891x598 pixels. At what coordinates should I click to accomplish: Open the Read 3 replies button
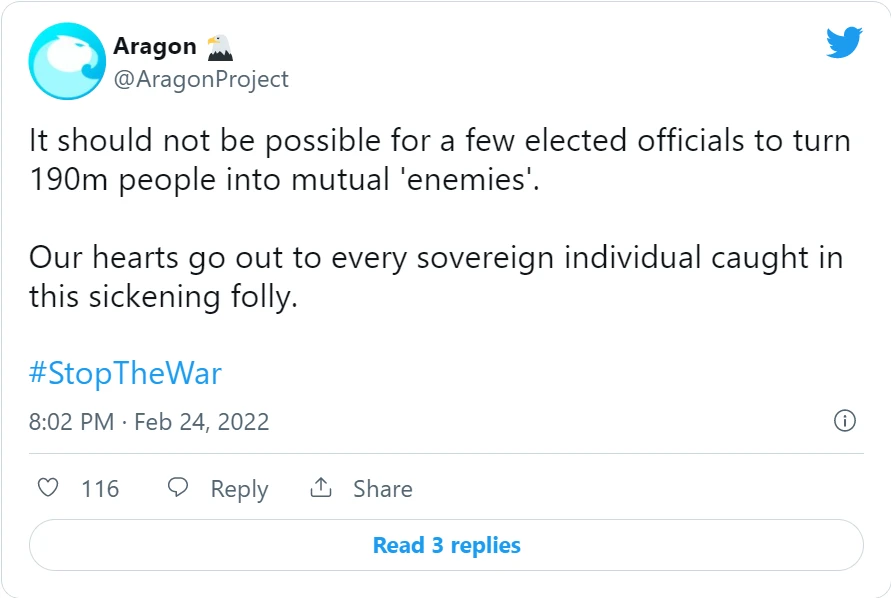(447, 545)
